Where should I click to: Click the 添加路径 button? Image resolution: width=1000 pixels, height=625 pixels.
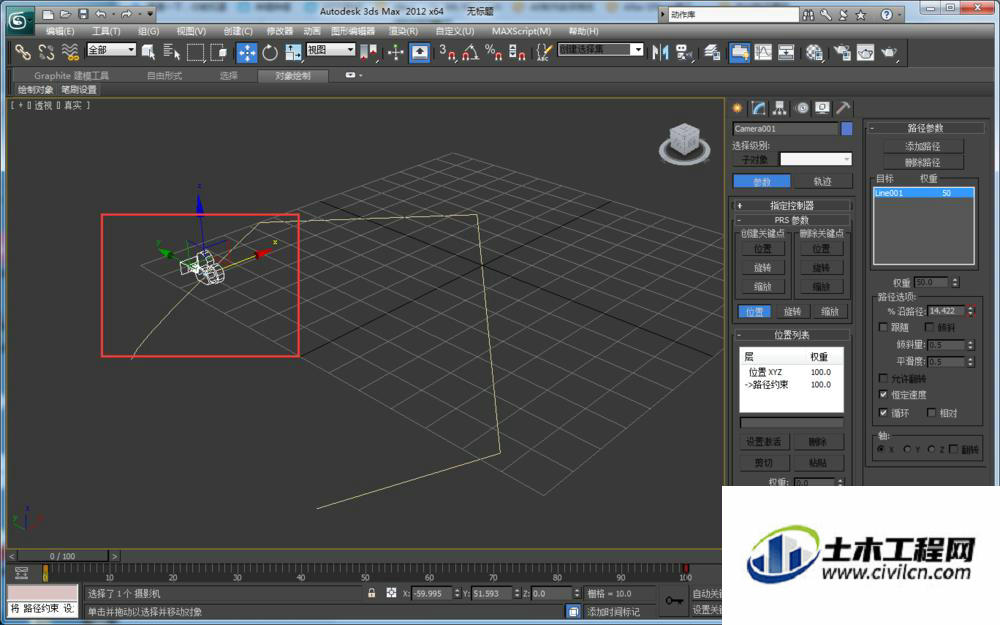tap(923, 146)
